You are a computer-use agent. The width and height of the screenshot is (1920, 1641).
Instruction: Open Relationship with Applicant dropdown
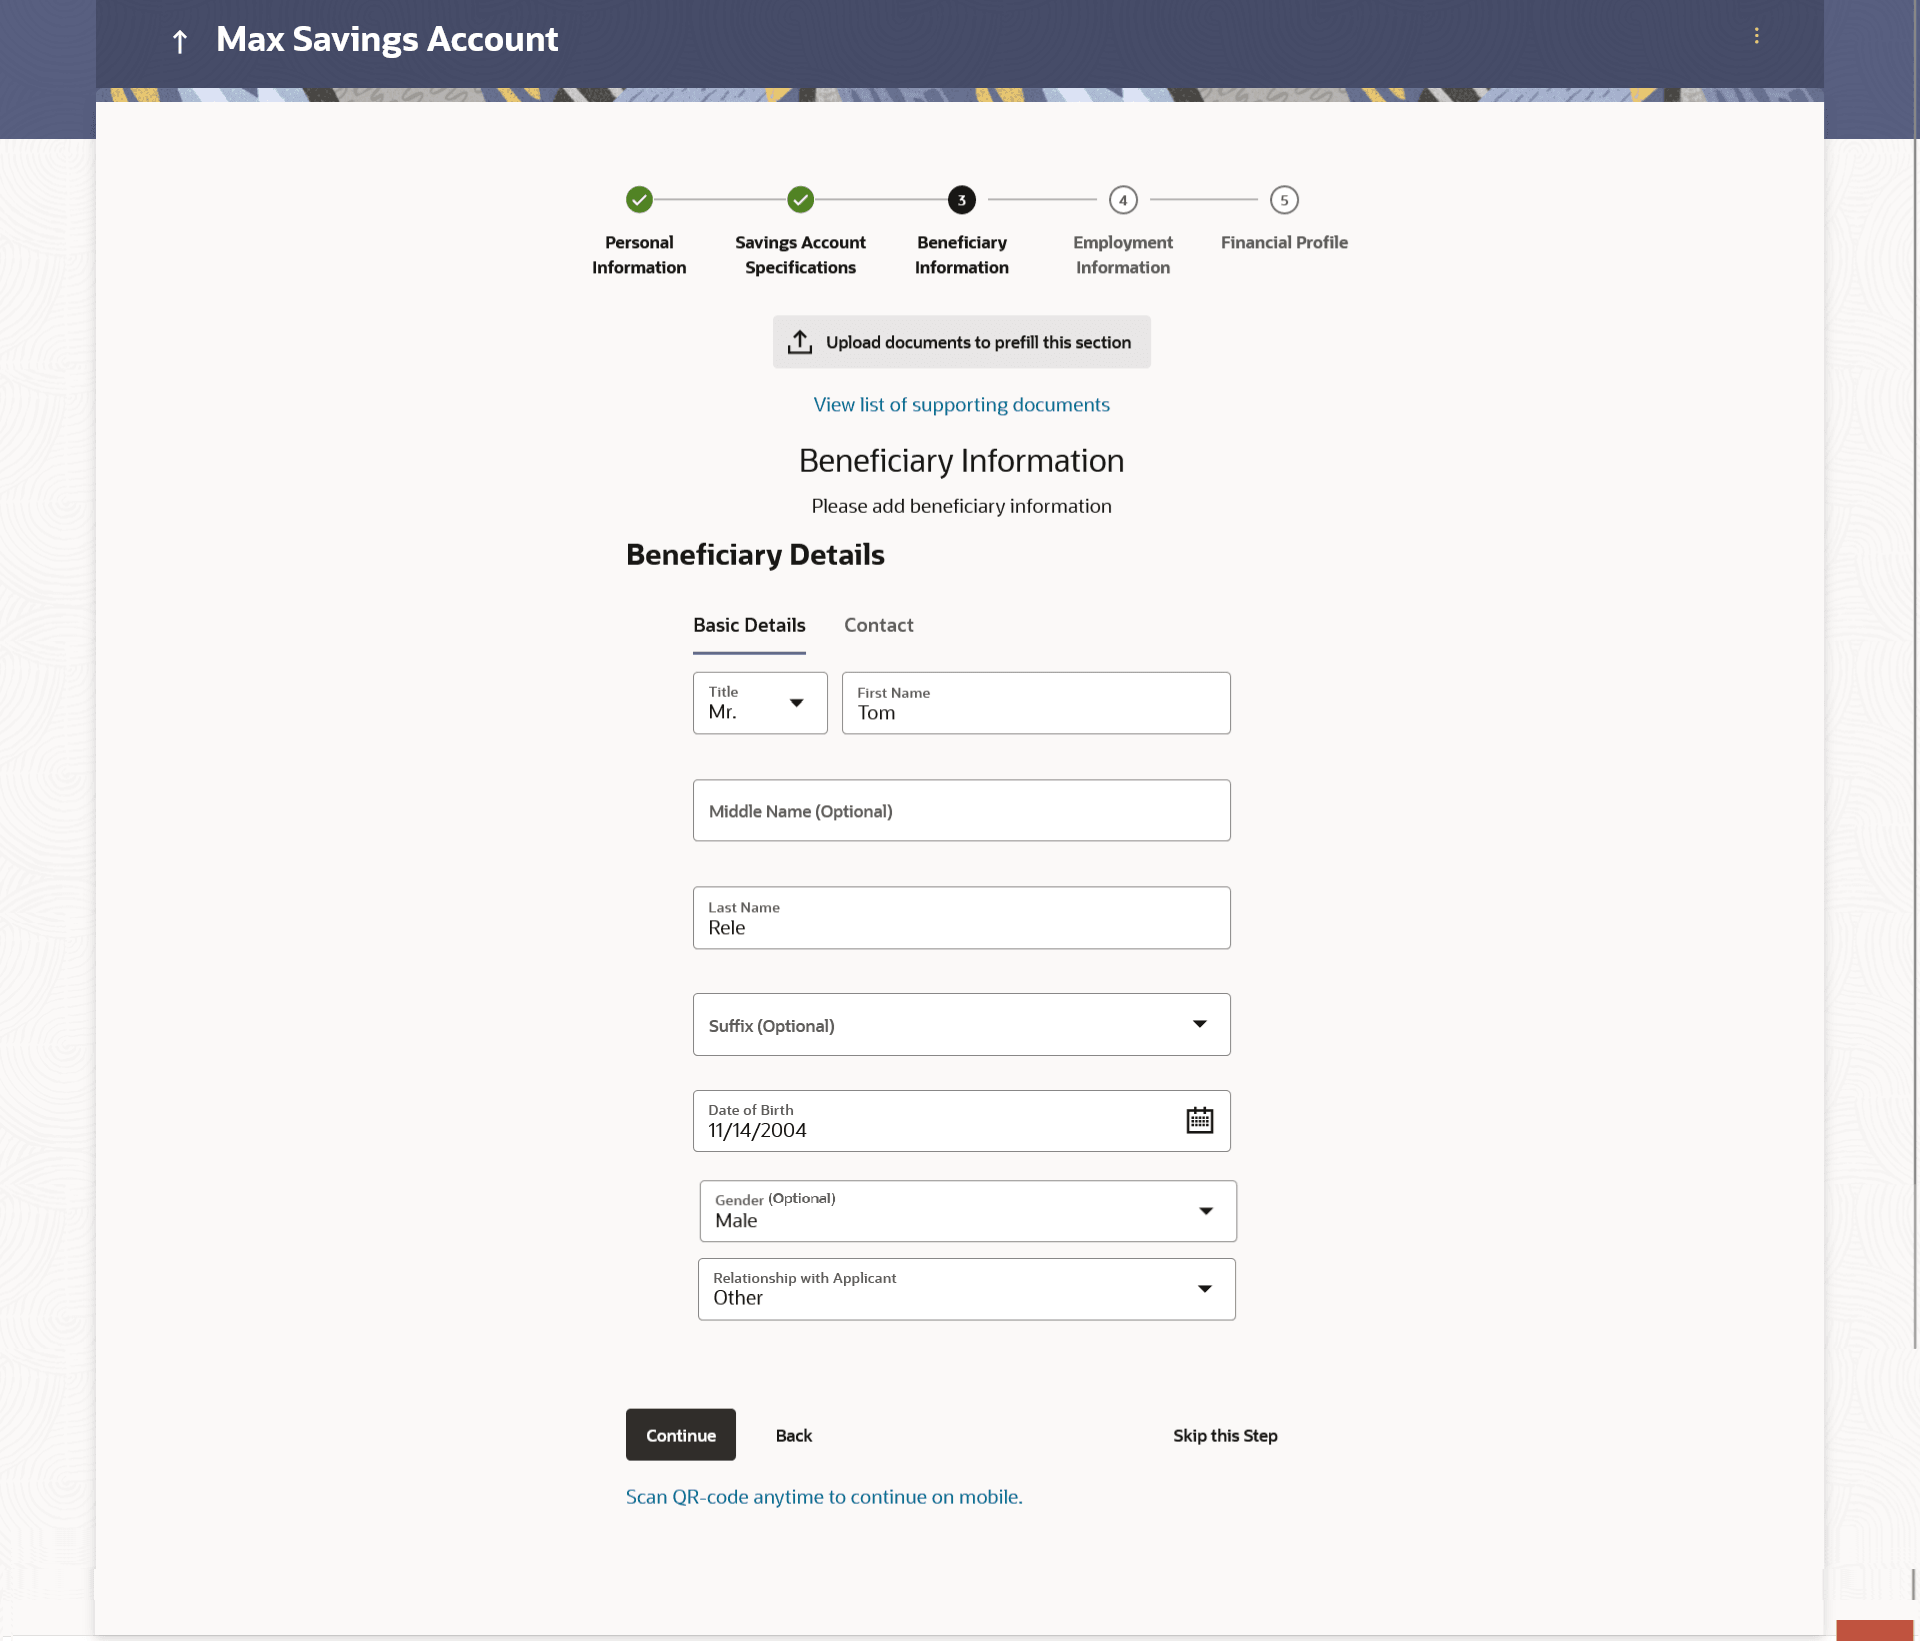pyautogui.click(x=1204, y=1289)
